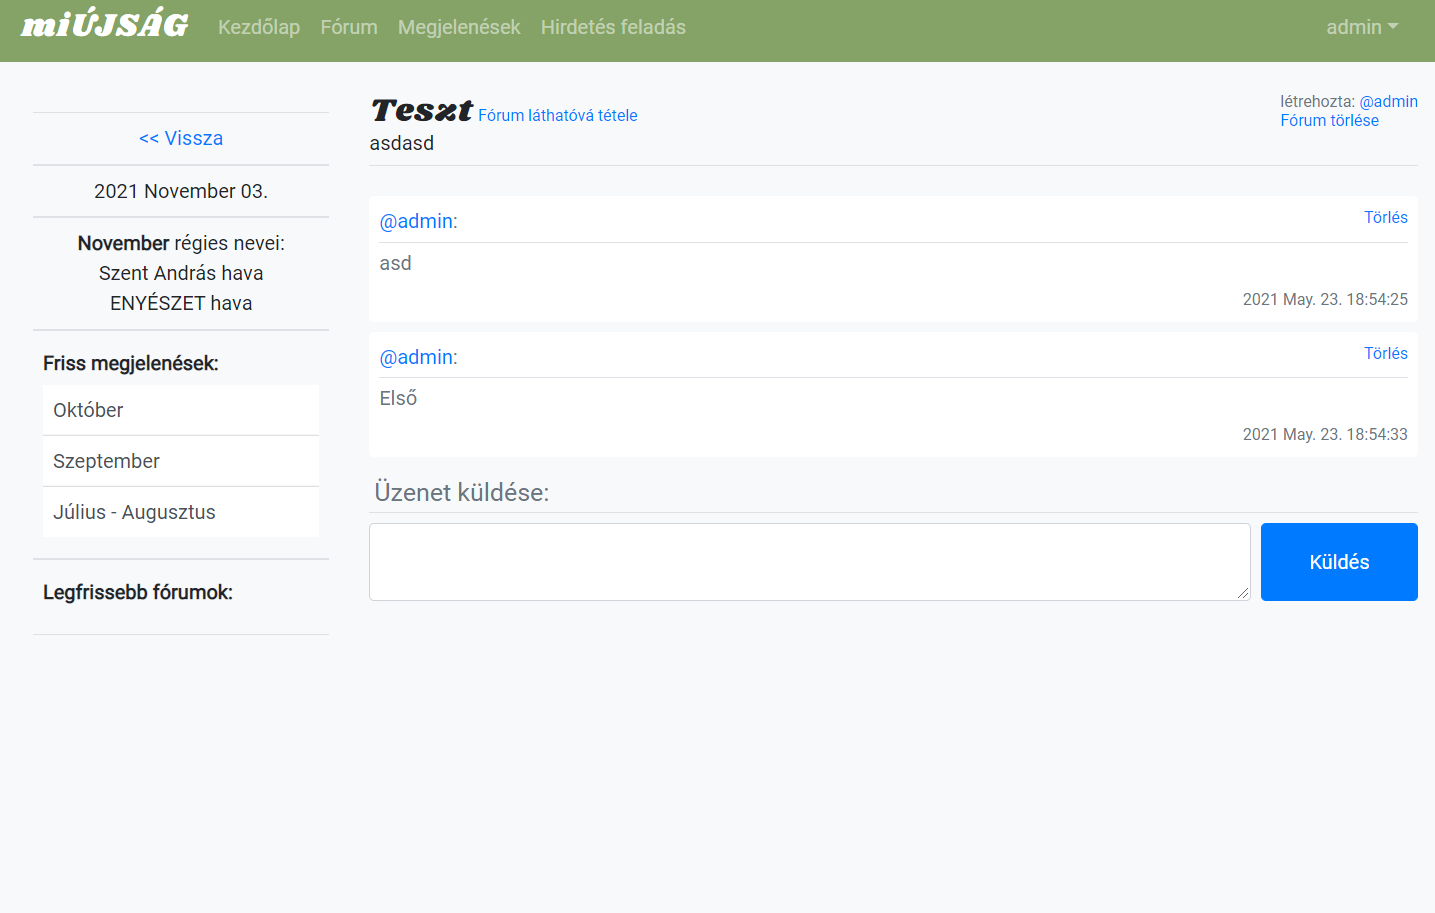Click the blue Küldés button
Viewport: 1435px width, 913px height.
(1339, 562)
